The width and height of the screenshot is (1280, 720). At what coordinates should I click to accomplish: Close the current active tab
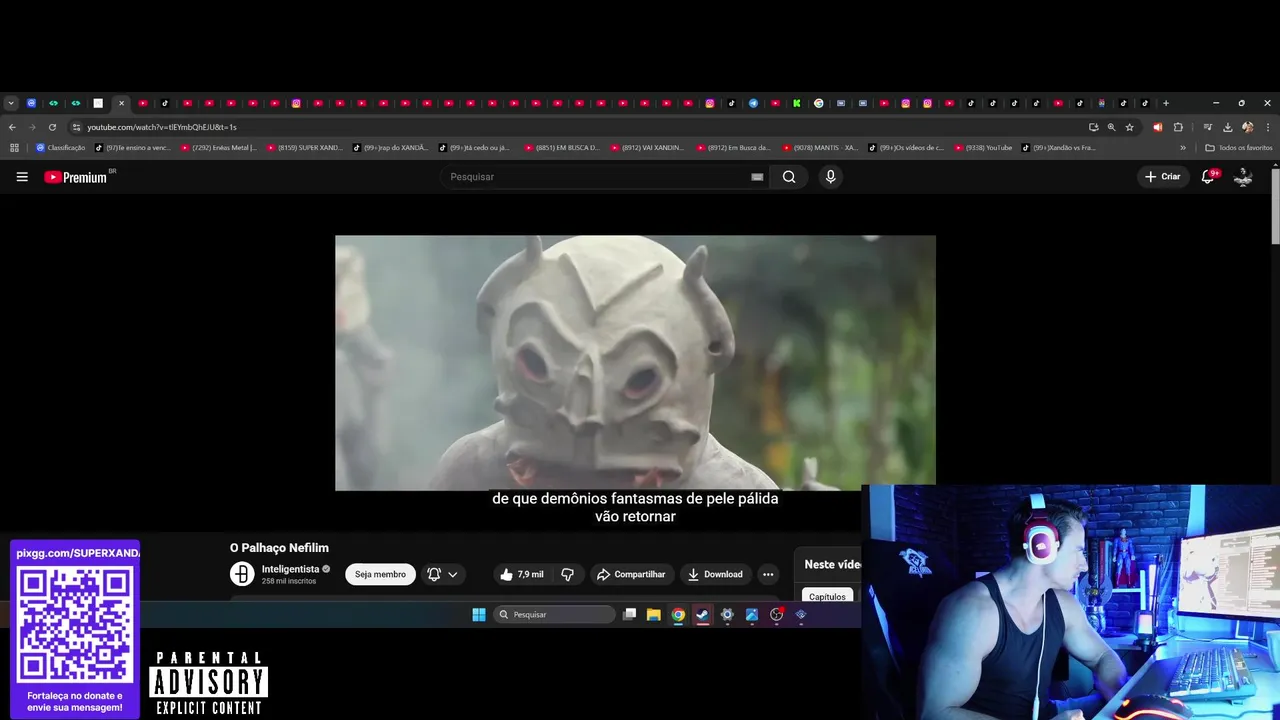coord(122,103)
